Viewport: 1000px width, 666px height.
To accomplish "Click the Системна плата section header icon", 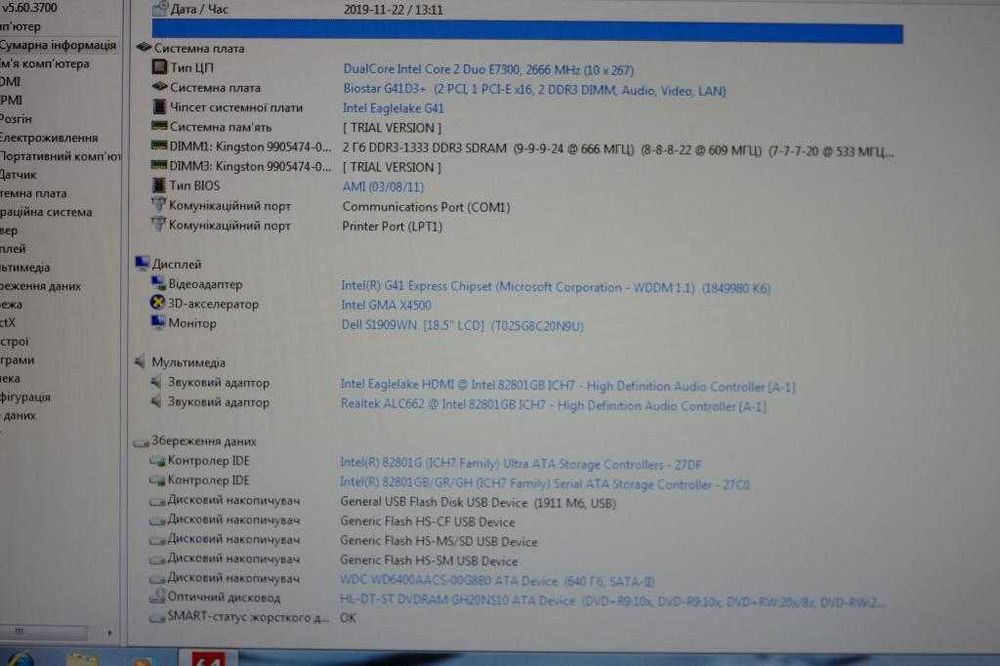I will (x=143, y=47).
